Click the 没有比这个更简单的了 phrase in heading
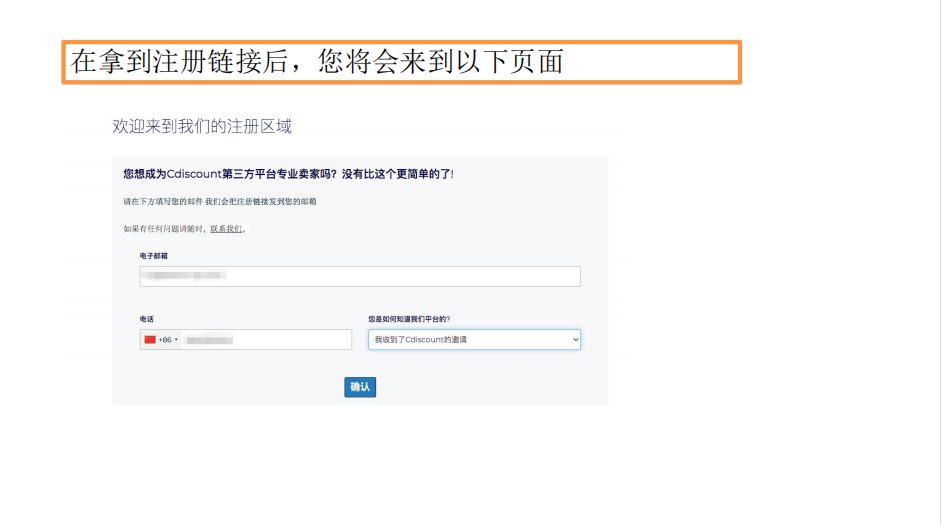 (398, 174)
